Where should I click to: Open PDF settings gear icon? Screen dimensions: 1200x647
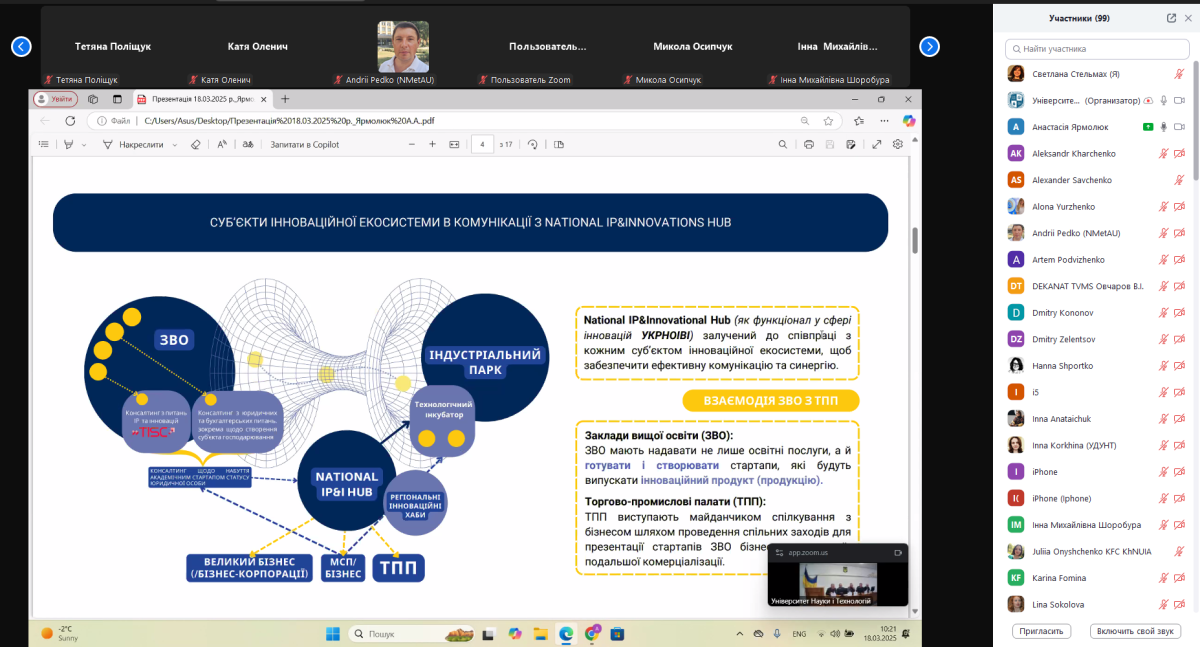(x=898, y=144)
